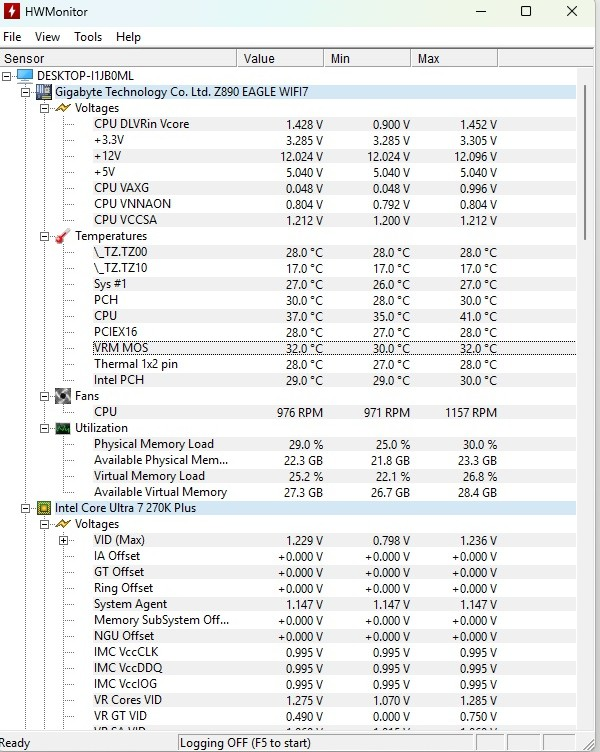The width and height of the screenshot is (600, 752).
Task: Select the IMC VccDDQ row
Action: tap(334, 668)
